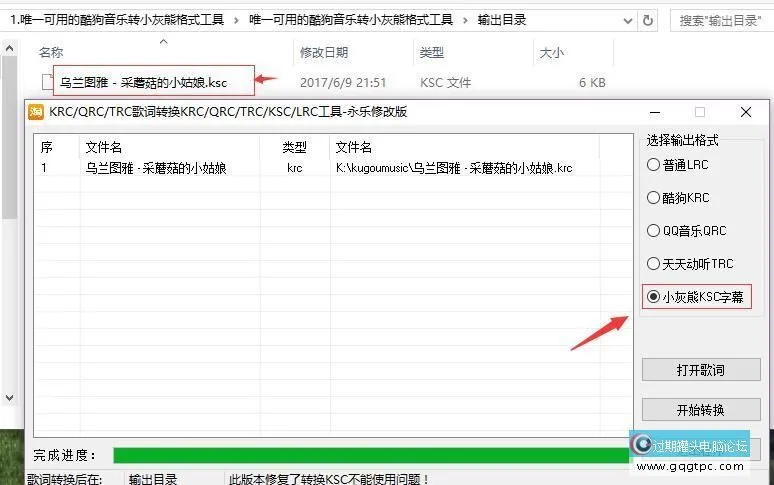Sort files by 修改日期 column header

[324, 52]
